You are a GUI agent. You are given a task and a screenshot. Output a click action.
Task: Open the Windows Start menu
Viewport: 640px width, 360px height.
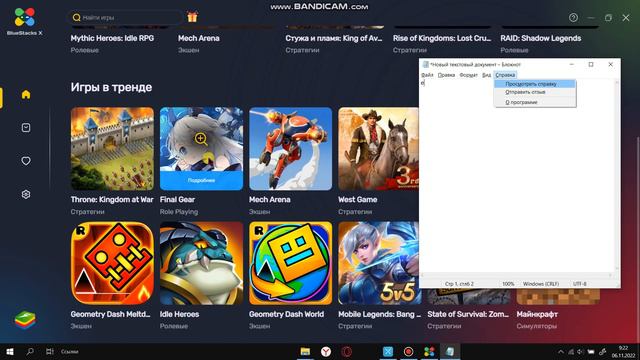click(x=10, y=352)
